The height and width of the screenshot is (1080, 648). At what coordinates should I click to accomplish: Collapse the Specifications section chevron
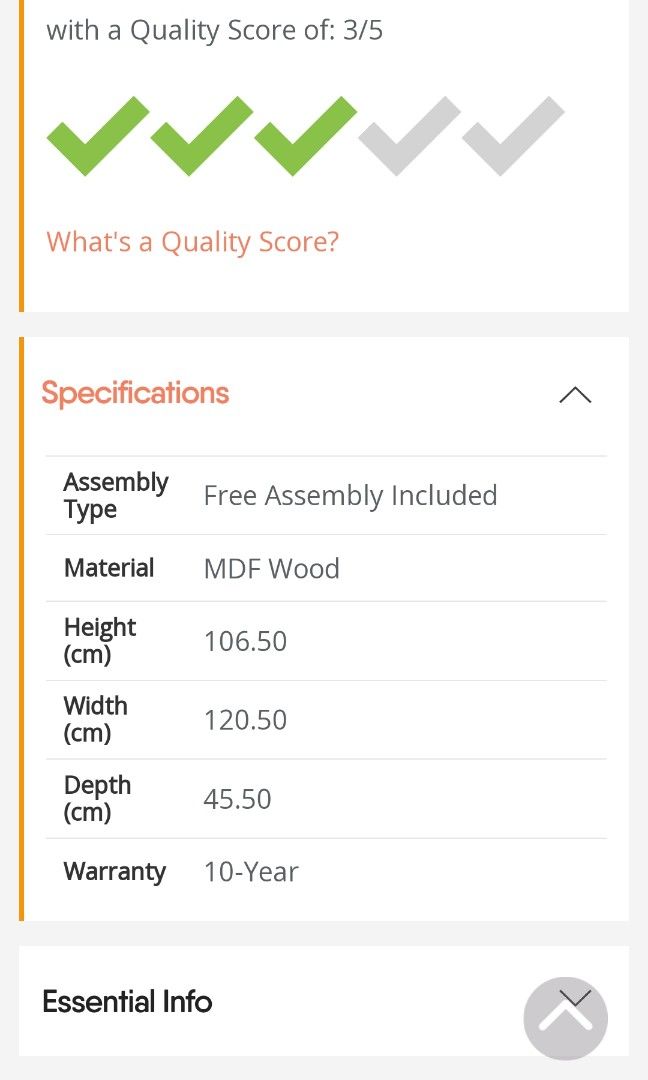pos(575,394)
